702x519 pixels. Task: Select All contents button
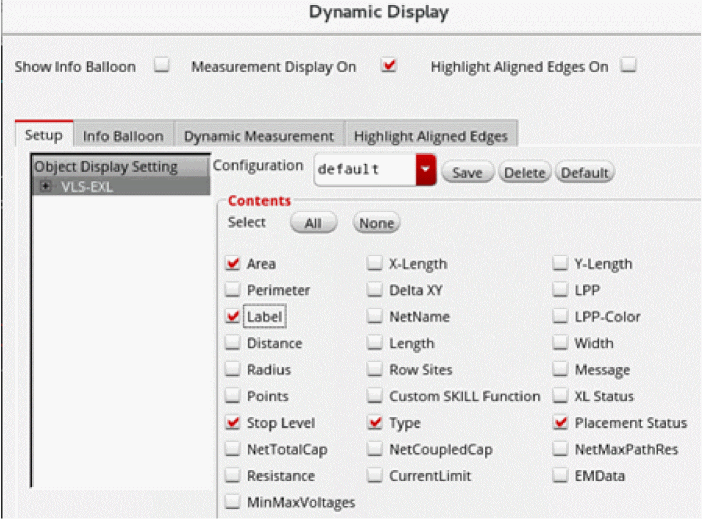click(x=313, y=223)
